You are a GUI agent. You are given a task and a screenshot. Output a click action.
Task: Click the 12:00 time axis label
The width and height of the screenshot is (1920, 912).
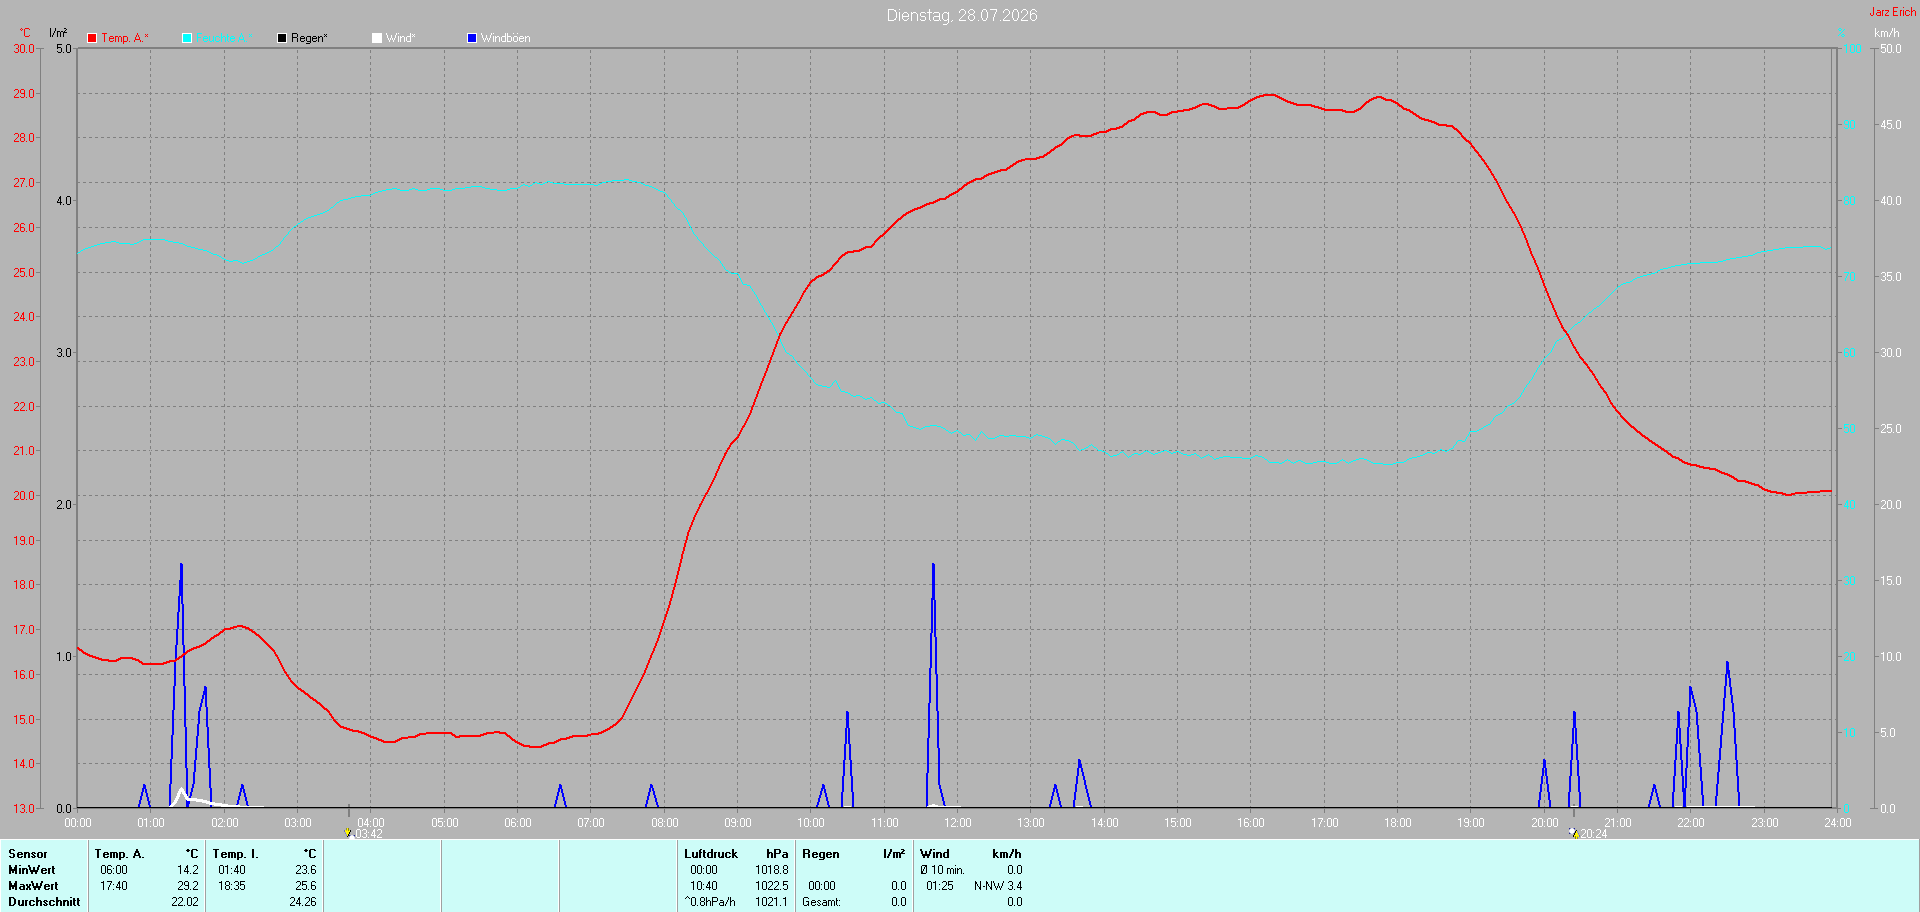coord(958,823)
